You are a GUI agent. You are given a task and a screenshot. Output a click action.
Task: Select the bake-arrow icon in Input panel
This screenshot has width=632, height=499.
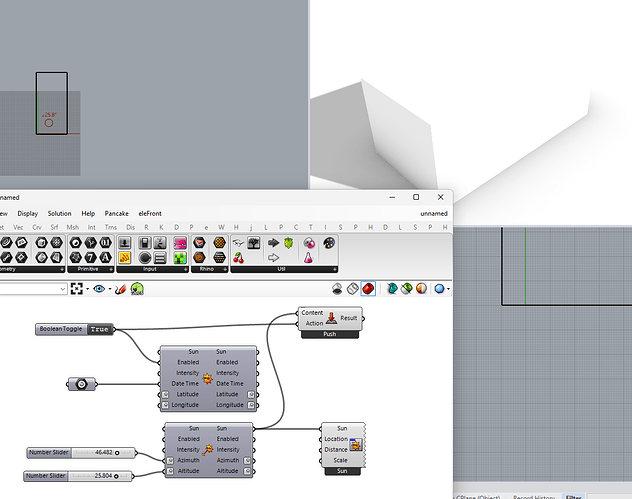pyautogui.click(x=125, y=243)
